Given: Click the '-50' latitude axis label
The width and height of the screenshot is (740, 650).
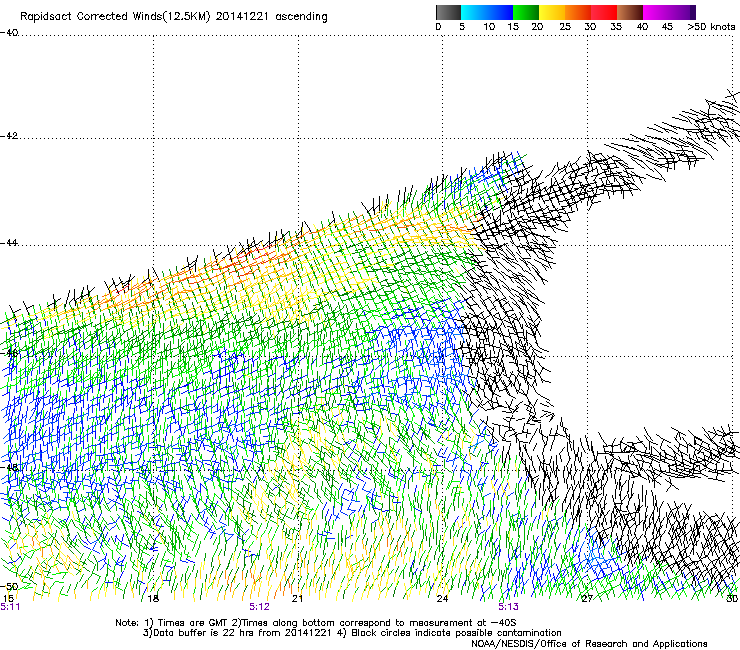Looking at the screenshot, I should point(9,586).
